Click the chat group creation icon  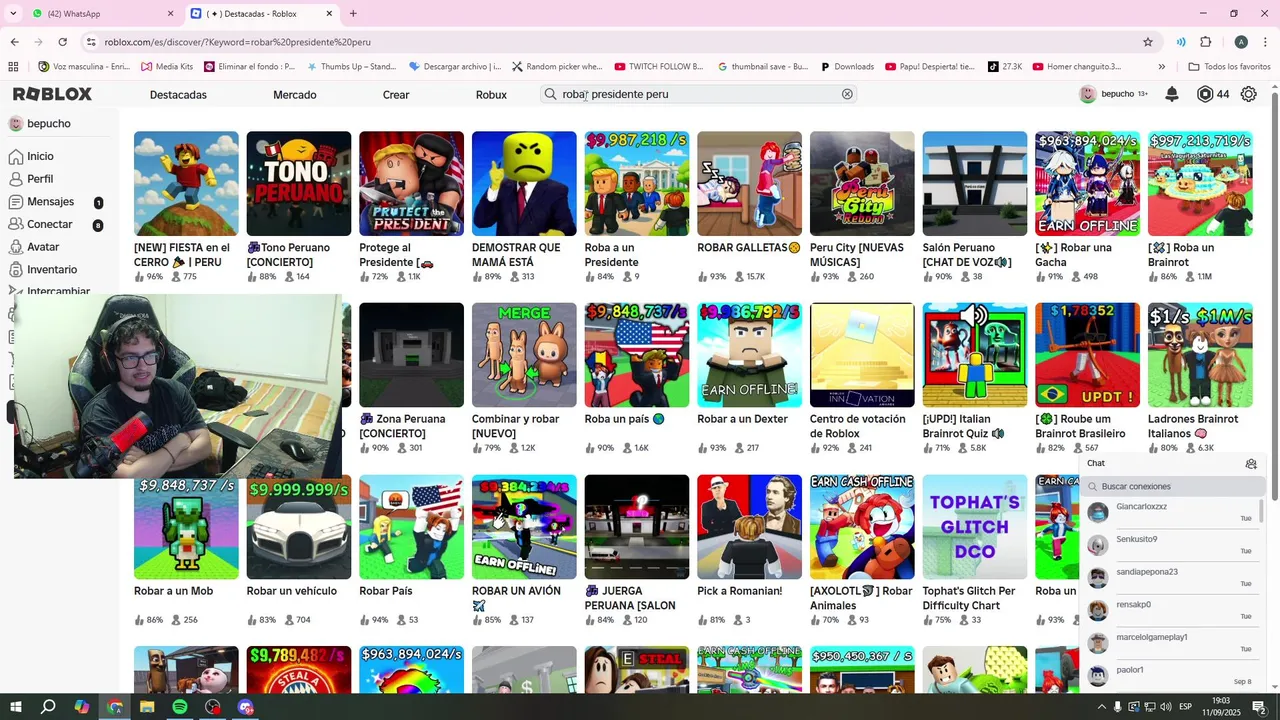click(1251, 464)
